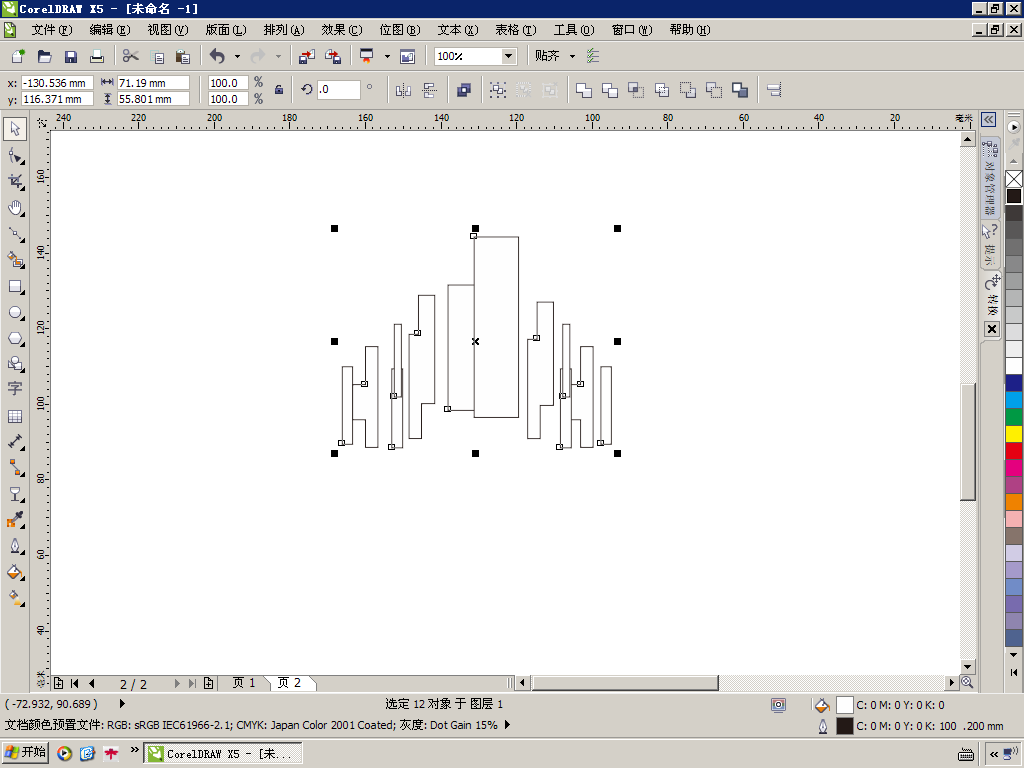Switch to 页 1 tab
The image size is (1024, 768).
244,683
